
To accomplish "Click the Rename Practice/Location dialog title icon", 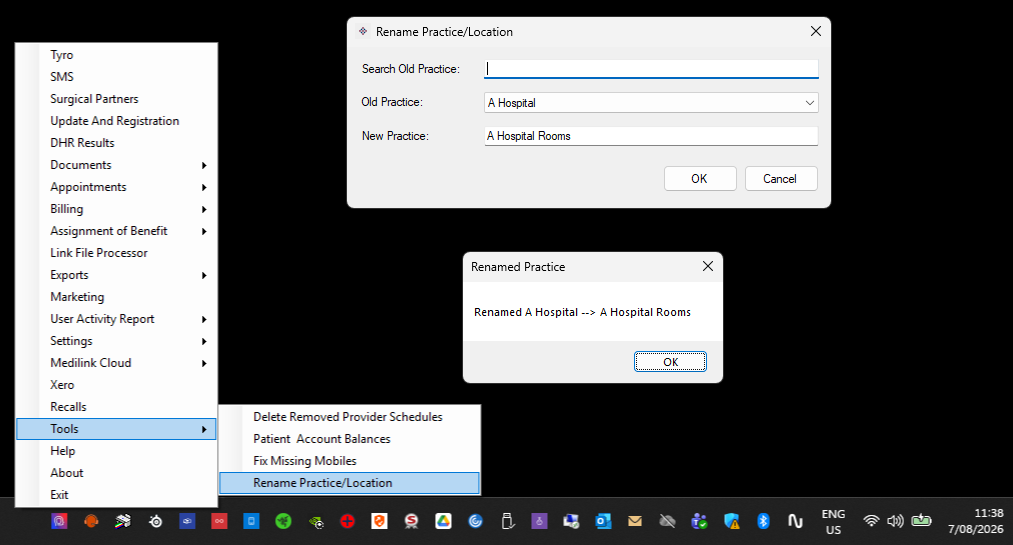I will point(363,31).
